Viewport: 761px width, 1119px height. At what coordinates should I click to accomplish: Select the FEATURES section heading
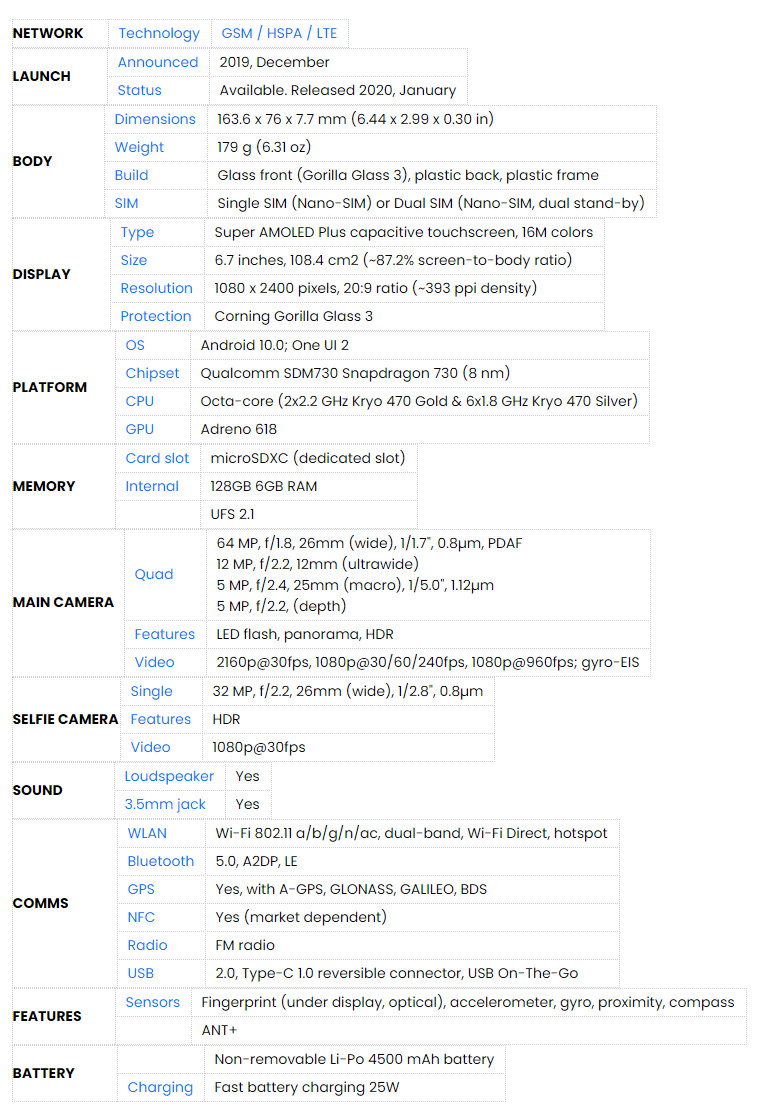[47, 1016]
